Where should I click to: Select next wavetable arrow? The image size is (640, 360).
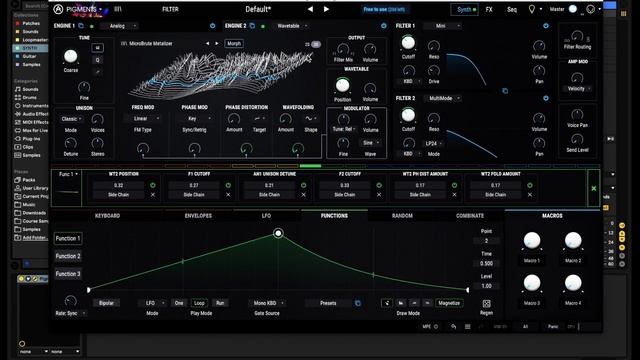[217, 43]
